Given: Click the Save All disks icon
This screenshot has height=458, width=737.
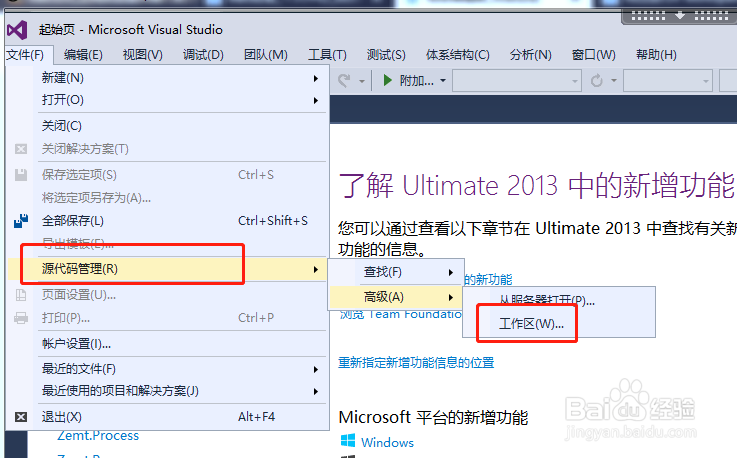Looking at the screenshot, I should [21, 221].
